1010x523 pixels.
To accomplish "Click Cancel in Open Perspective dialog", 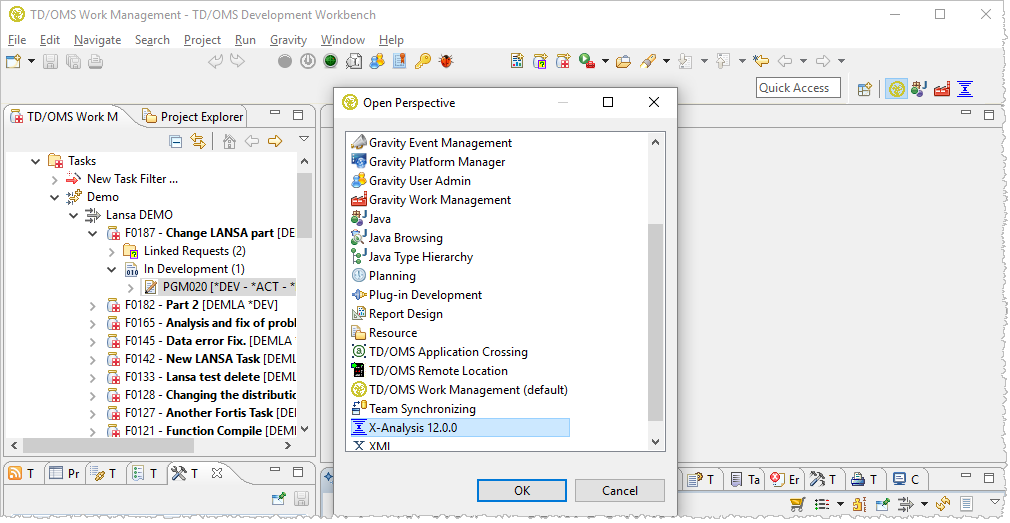I will coord(619,490).
